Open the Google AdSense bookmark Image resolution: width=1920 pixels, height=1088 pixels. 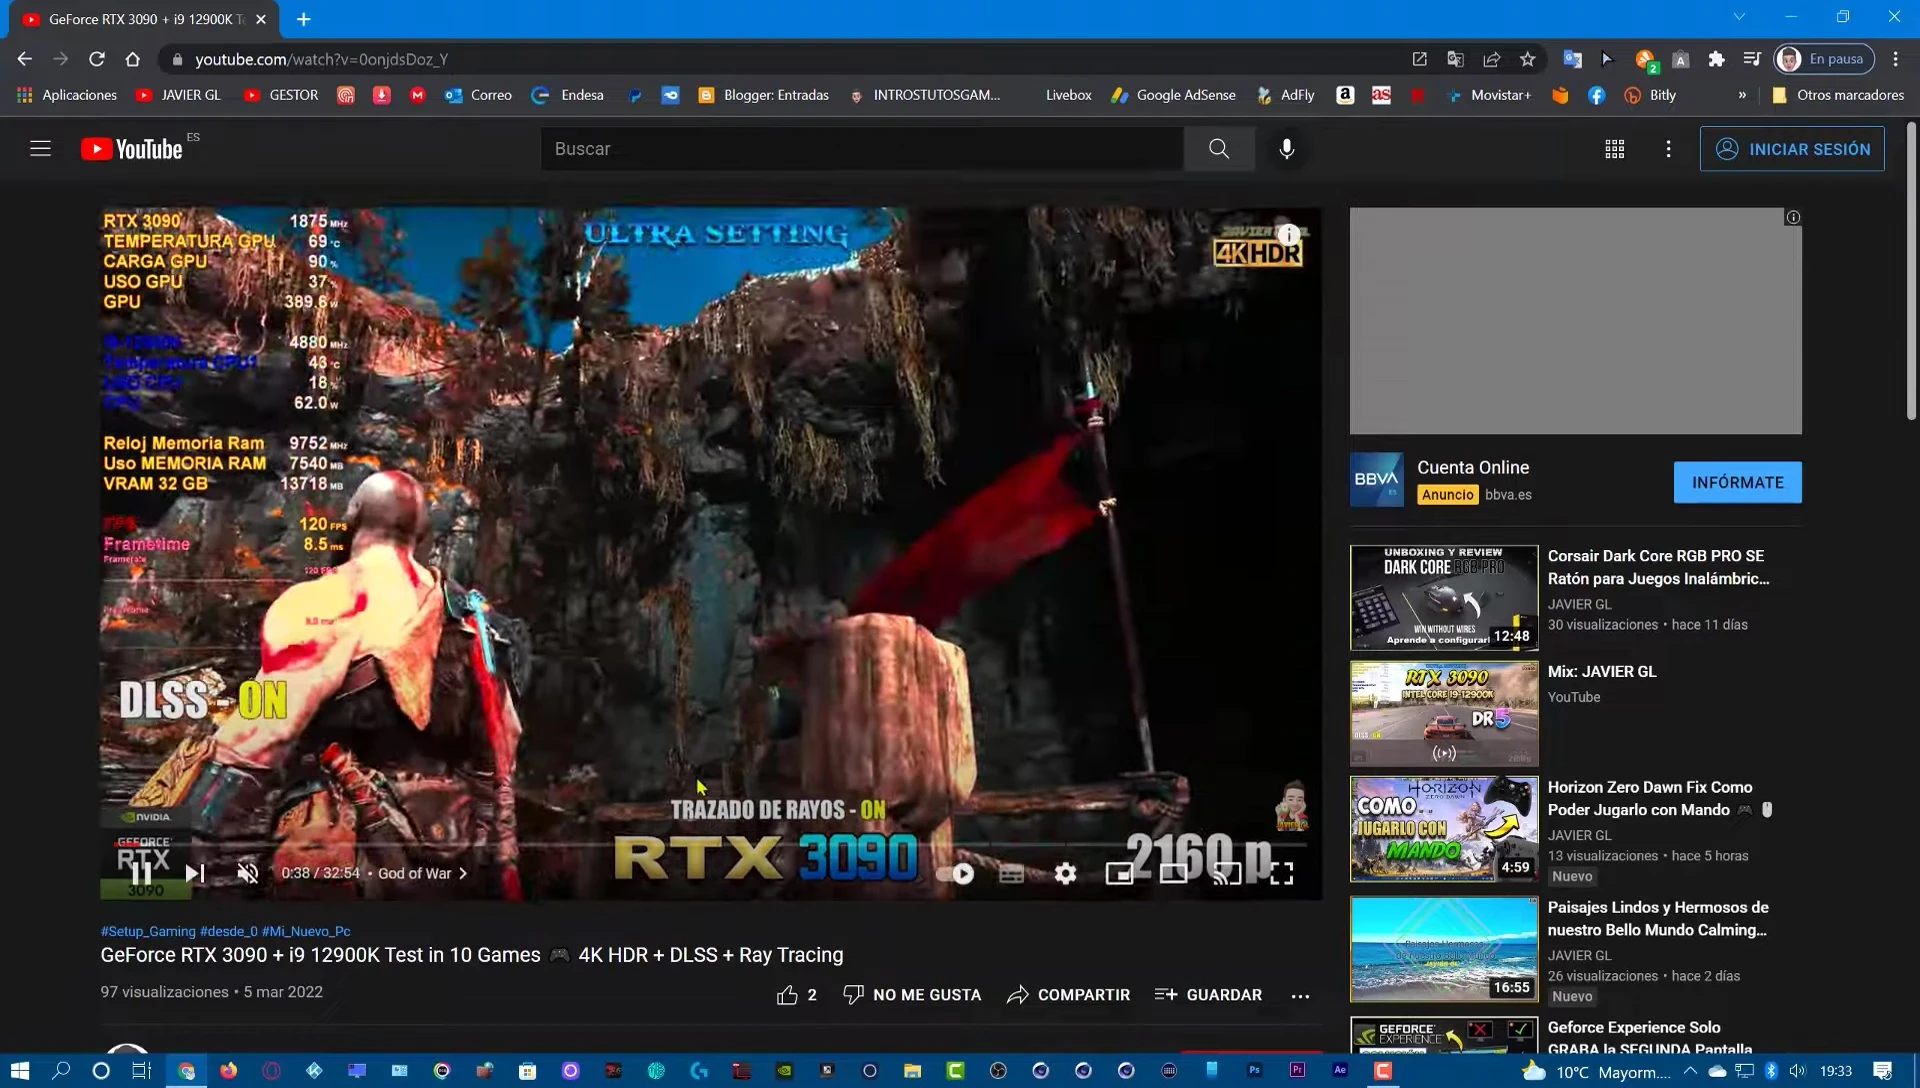click(x=1174, y=95)
